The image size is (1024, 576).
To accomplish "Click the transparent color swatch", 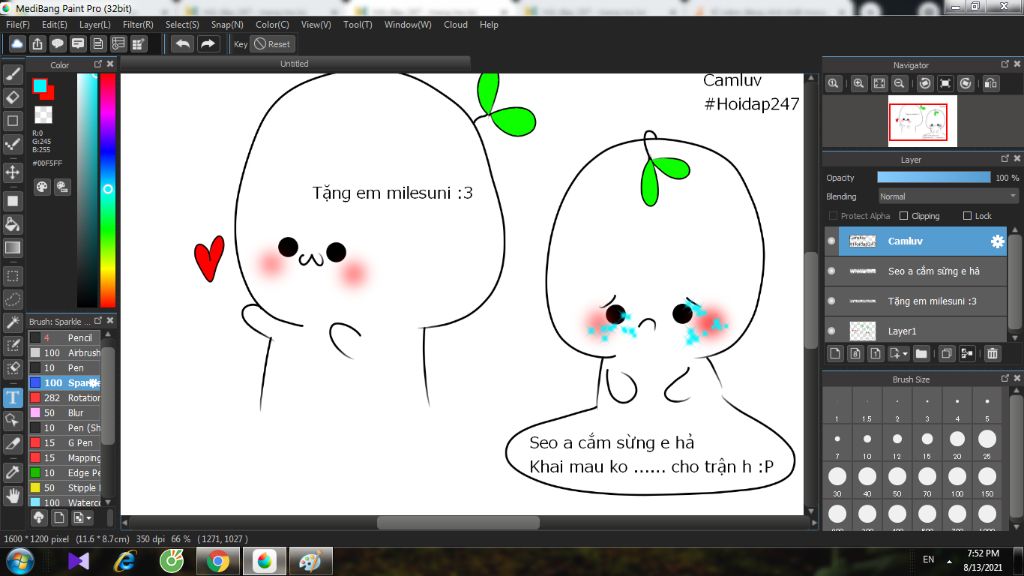I will click(43, 115).
